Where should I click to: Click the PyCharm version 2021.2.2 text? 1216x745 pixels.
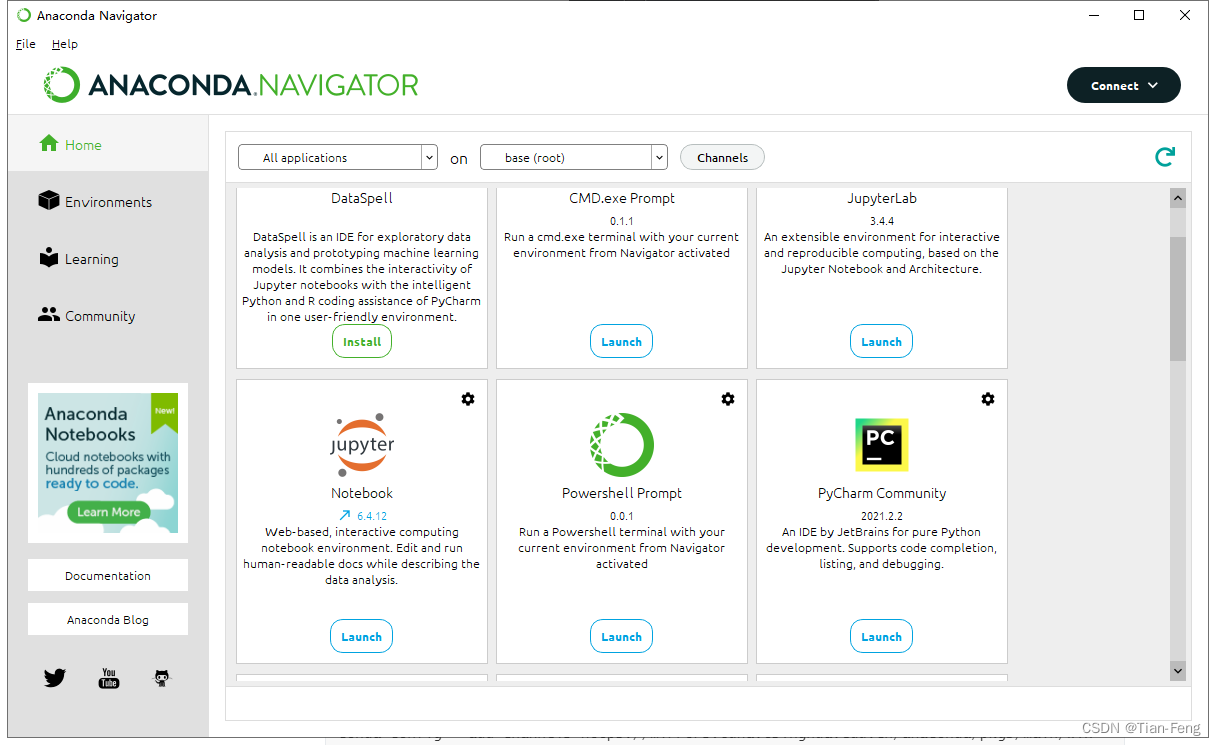click(882, 516)
